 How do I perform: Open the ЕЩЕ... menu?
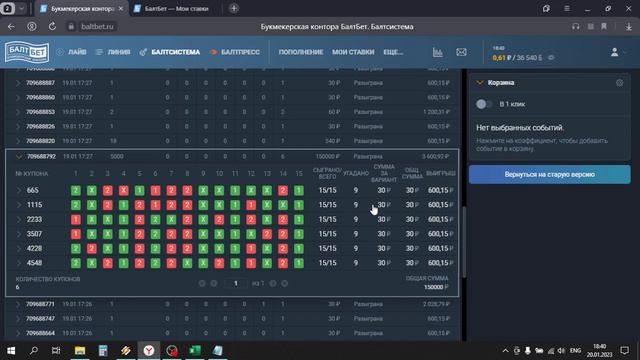(393, 52)
